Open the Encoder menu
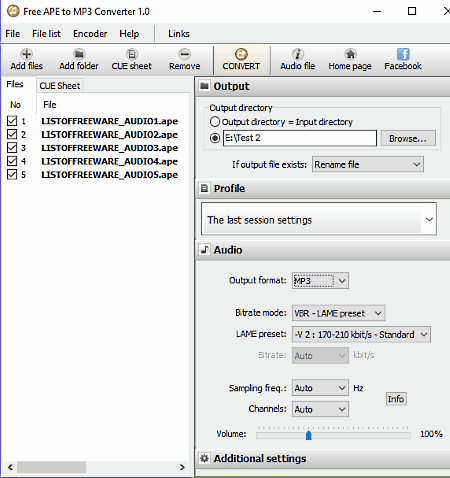The height and width of the screenshot is (478, 450). (90, 34)
